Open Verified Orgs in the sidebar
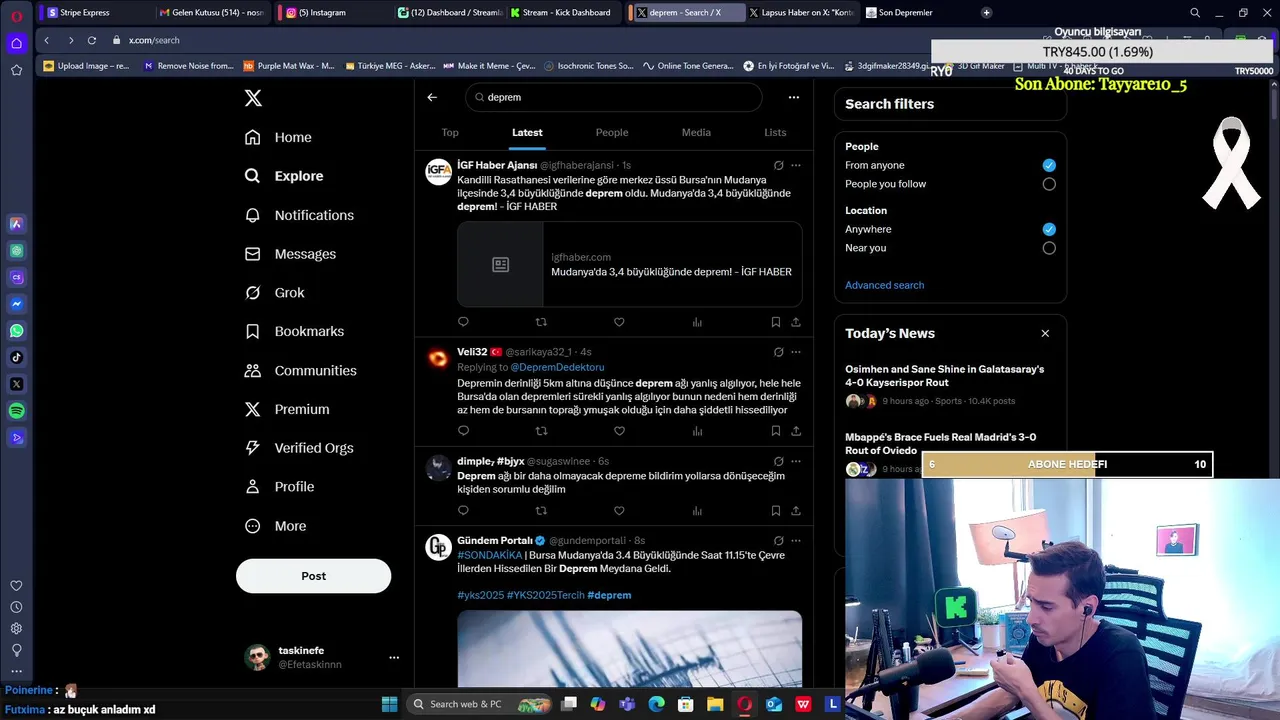 pos(299,448)
